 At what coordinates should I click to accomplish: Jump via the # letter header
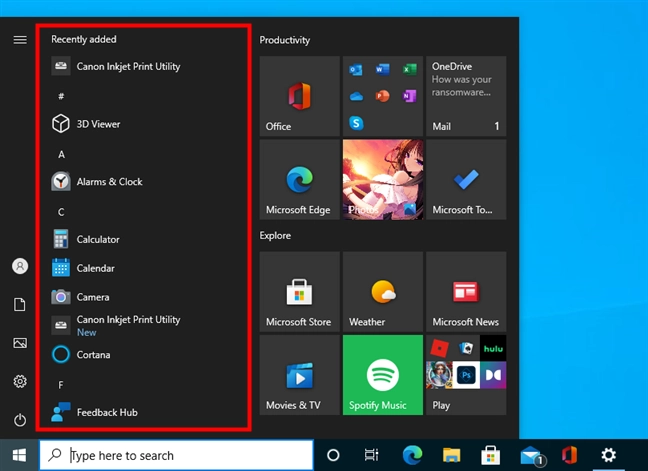(61, 96)
